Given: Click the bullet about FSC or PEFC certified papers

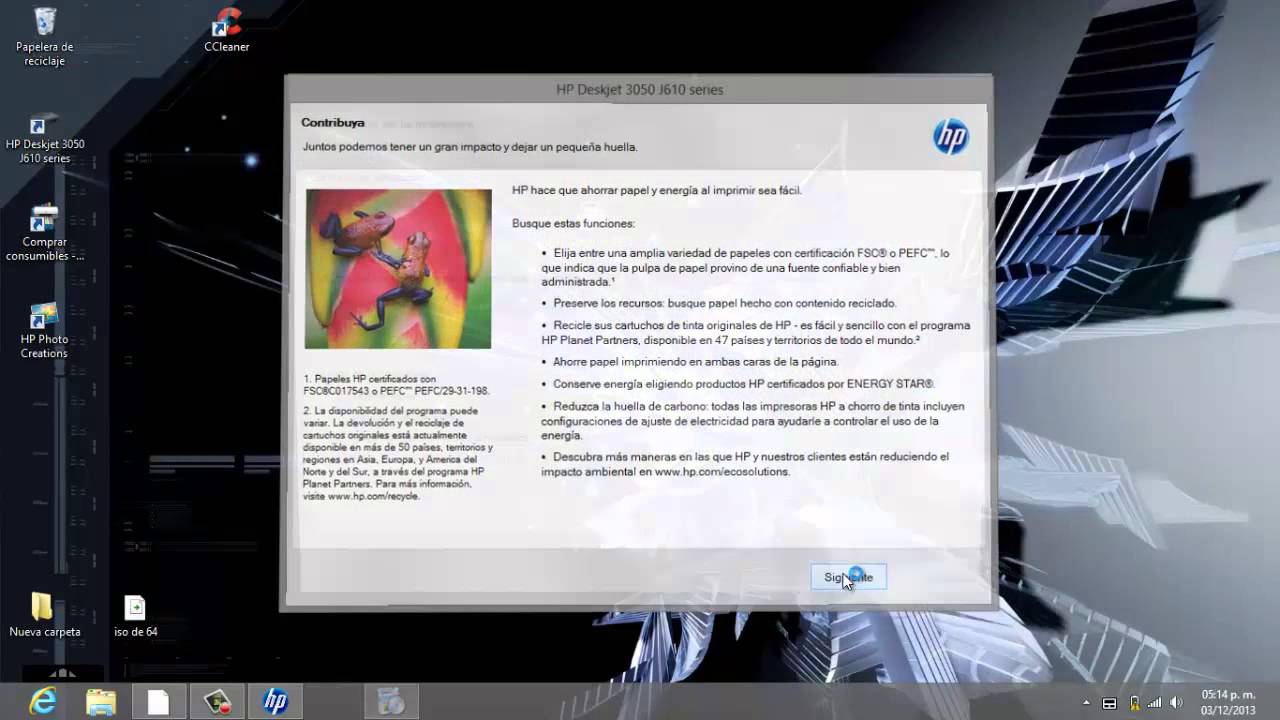Looking at the screenshot, I should [745, 268].
